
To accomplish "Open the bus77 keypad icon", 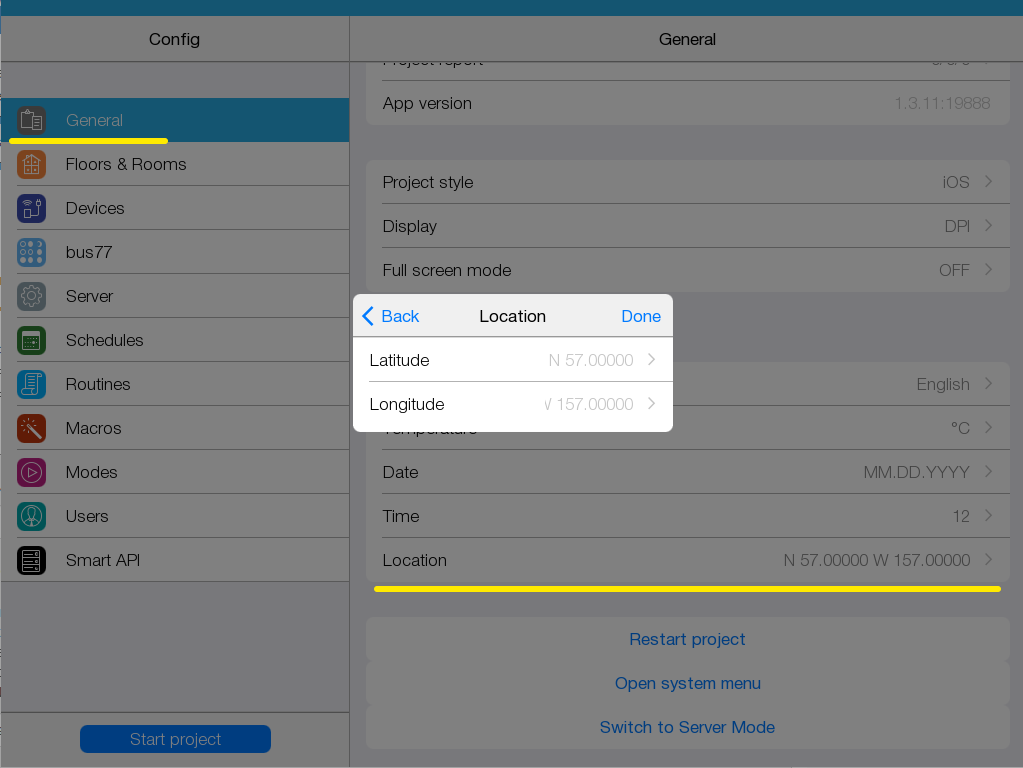I will [x=31, y=252].
